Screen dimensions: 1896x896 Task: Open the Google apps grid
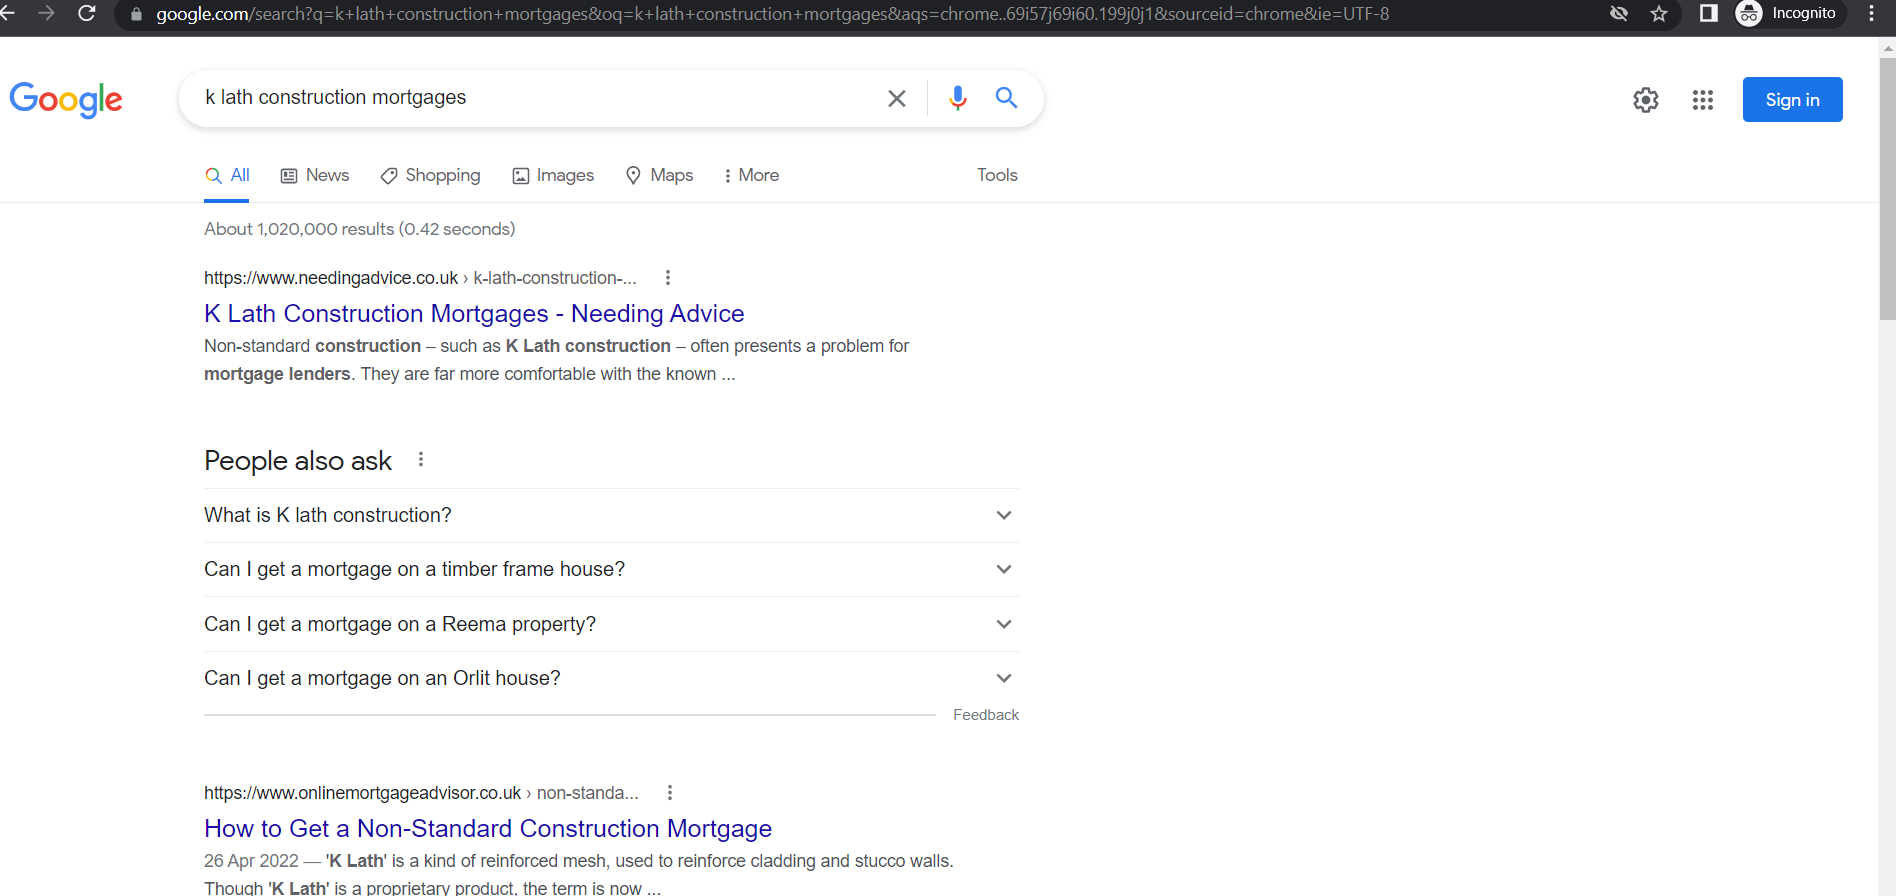[1702, 100]
